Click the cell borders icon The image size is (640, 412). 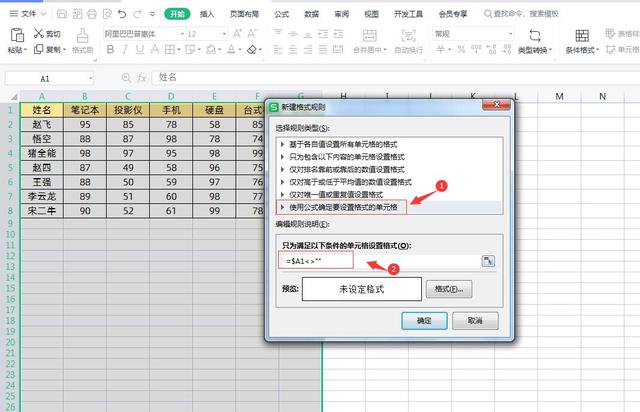click(x=169, y=50)
